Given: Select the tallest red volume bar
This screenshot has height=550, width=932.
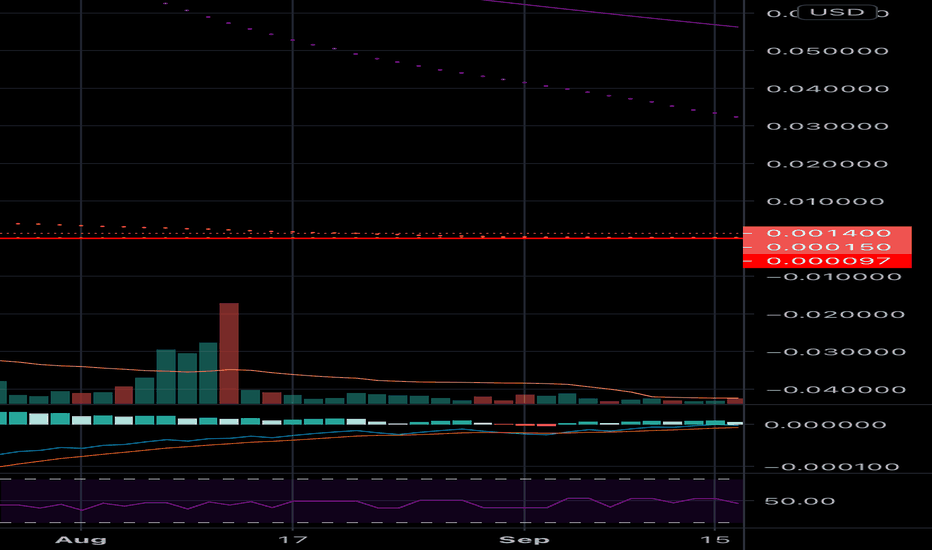Looking at the screenshot, I should coord(229,354).
